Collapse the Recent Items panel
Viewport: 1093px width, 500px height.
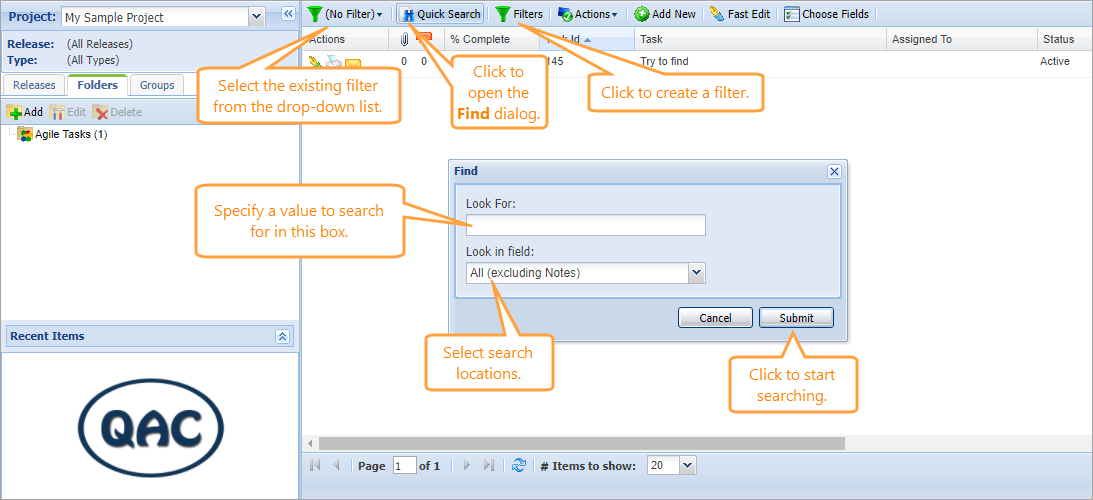(282, 336)
